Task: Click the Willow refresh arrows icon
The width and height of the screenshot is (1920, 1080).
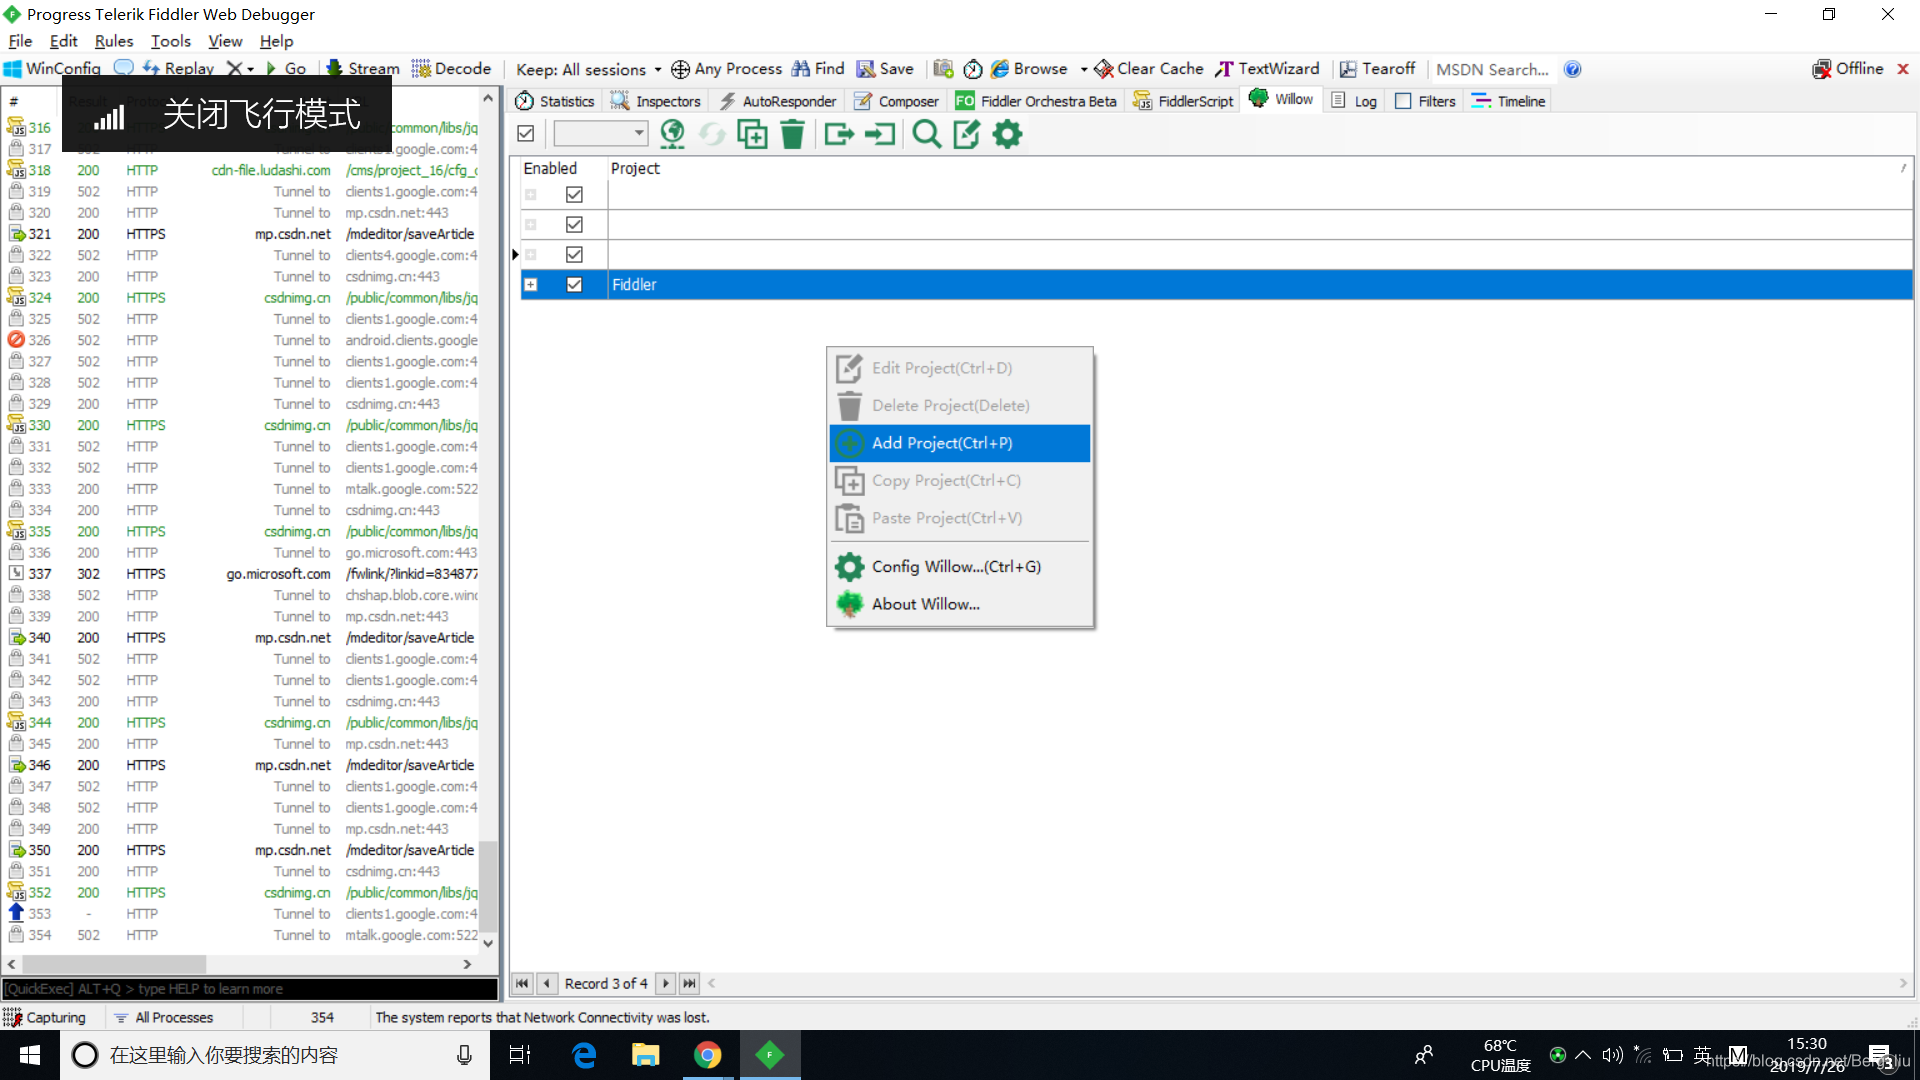Action: tap(712, 134)
